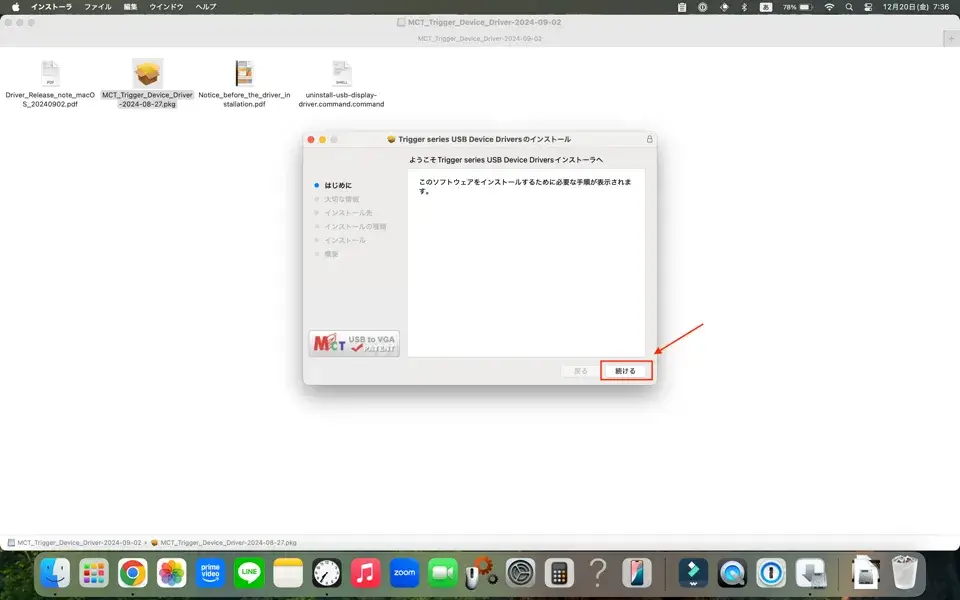This screenshot has width=960, height=600.
Task: Open the Apple menu
Action: point(16,7)
